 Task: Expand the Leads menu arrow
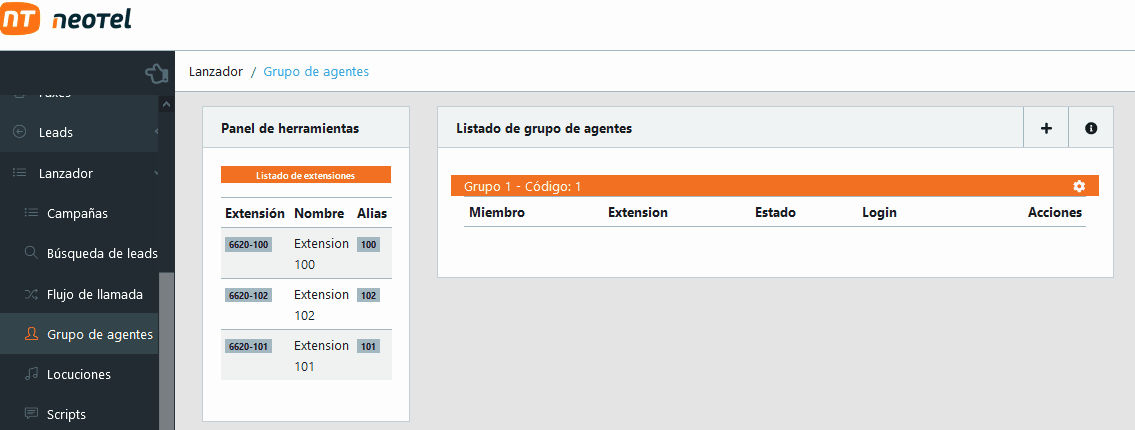pyautogui.click(x=156, y=132)
